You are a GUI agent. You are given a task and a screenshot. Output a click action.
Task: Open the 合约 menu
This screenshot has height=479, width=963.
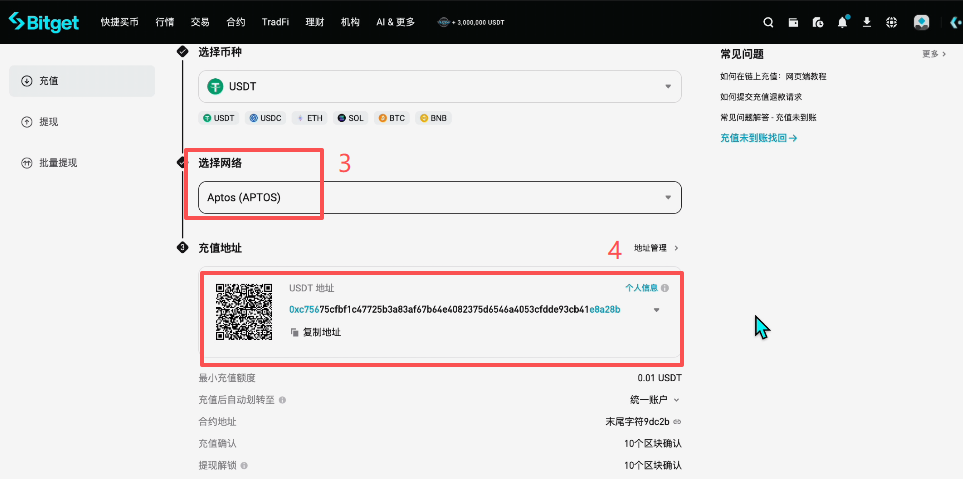pyautogui.click(x=236, y=22)
